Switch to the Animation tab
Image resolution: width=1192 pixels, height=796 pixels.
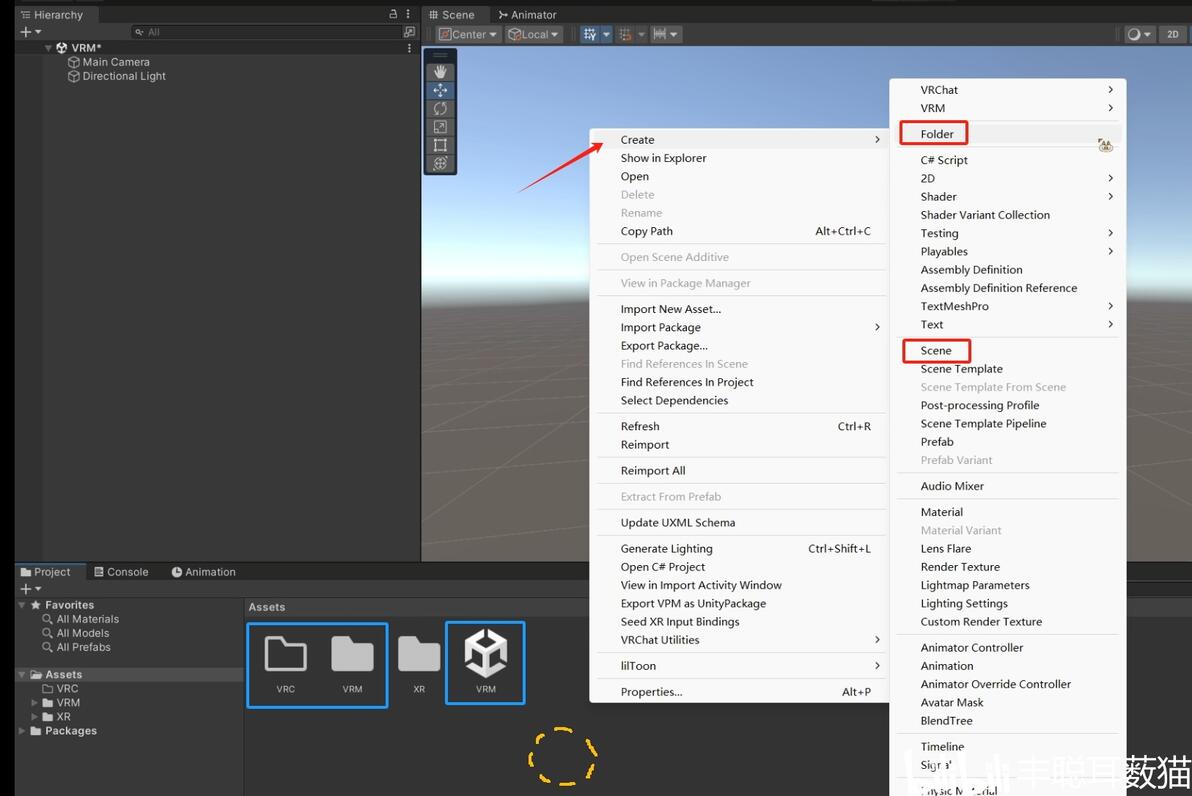tap(203, 572)
